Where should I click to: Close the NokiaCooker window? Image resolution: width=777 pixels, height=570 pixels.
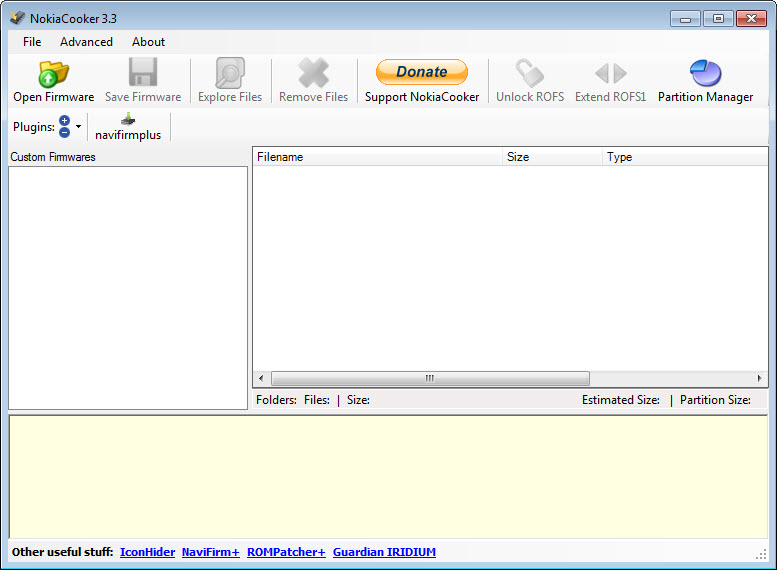pos(751,19)
